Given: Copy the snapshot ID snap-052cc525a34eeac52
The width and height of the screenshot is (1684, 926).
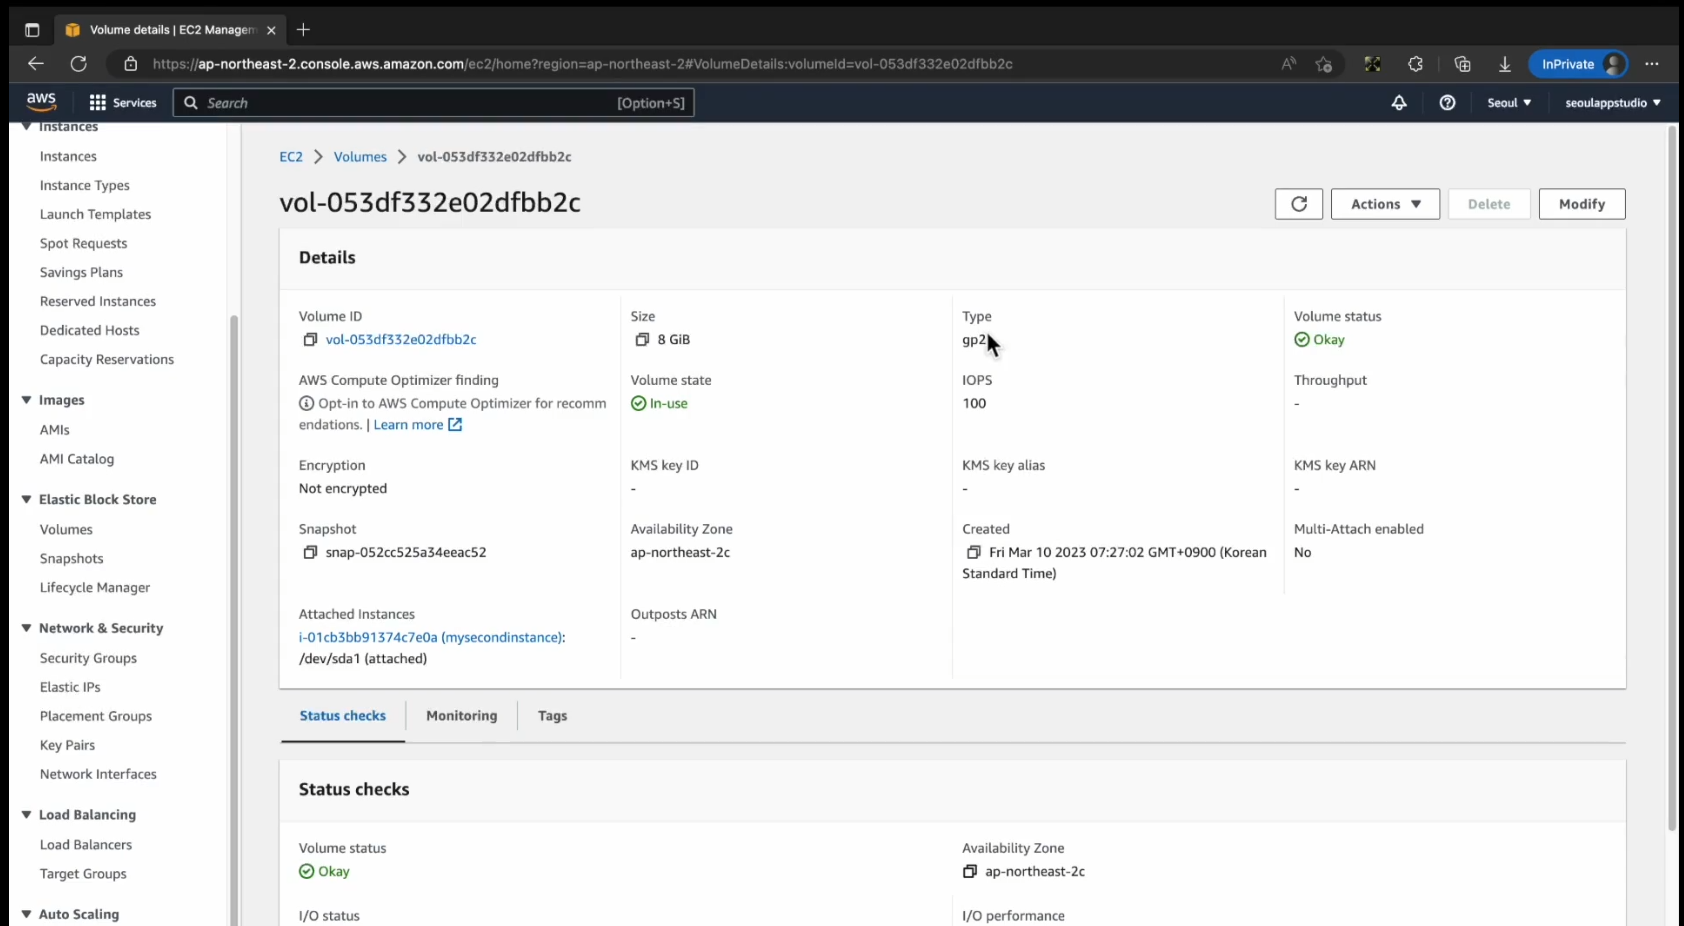Looking at the screenshot, I should coord(310,553).
